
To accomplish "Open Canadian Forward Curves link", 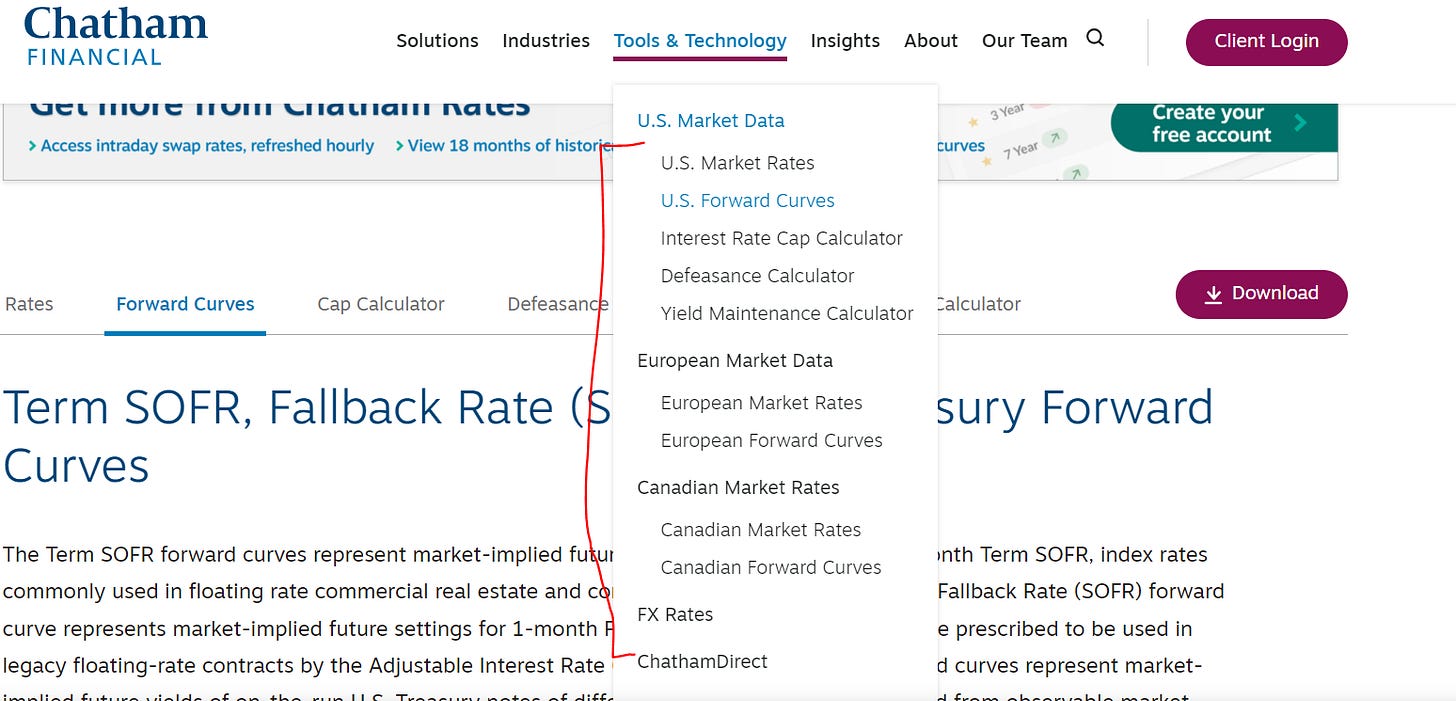I will tap(770, 568).
